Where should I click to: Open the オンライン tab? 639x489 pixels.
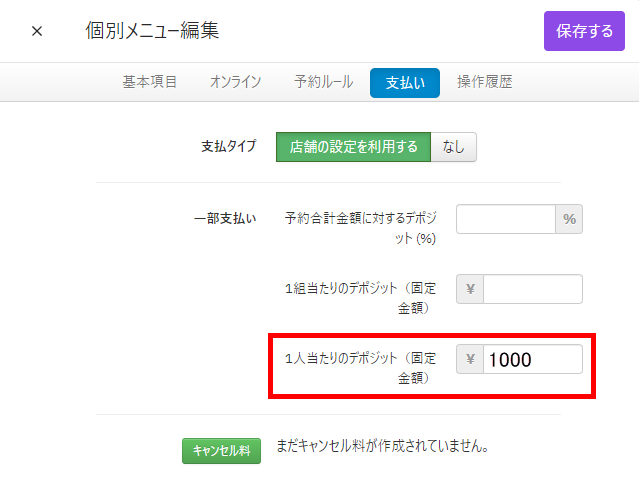(x=236, y=82)
